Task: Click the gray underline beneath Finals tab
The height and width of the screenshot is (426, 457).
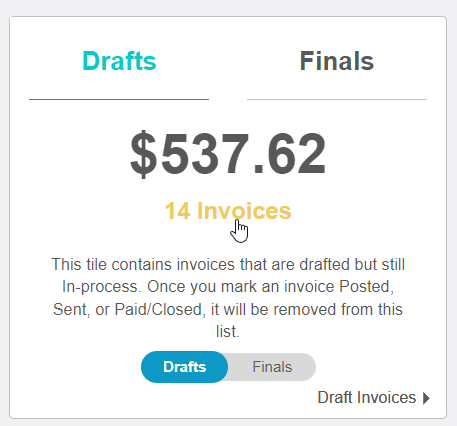Action: pos(337,99)
